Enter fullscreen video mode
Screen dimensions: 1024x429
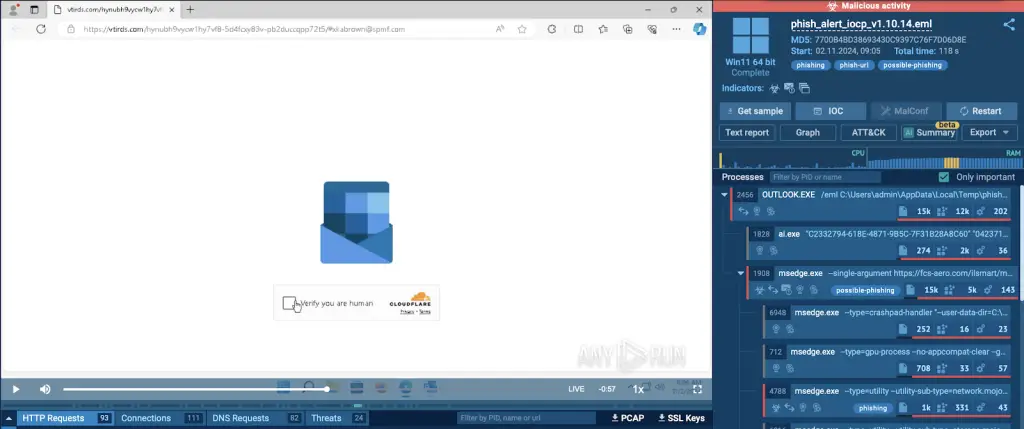point(697,389)
